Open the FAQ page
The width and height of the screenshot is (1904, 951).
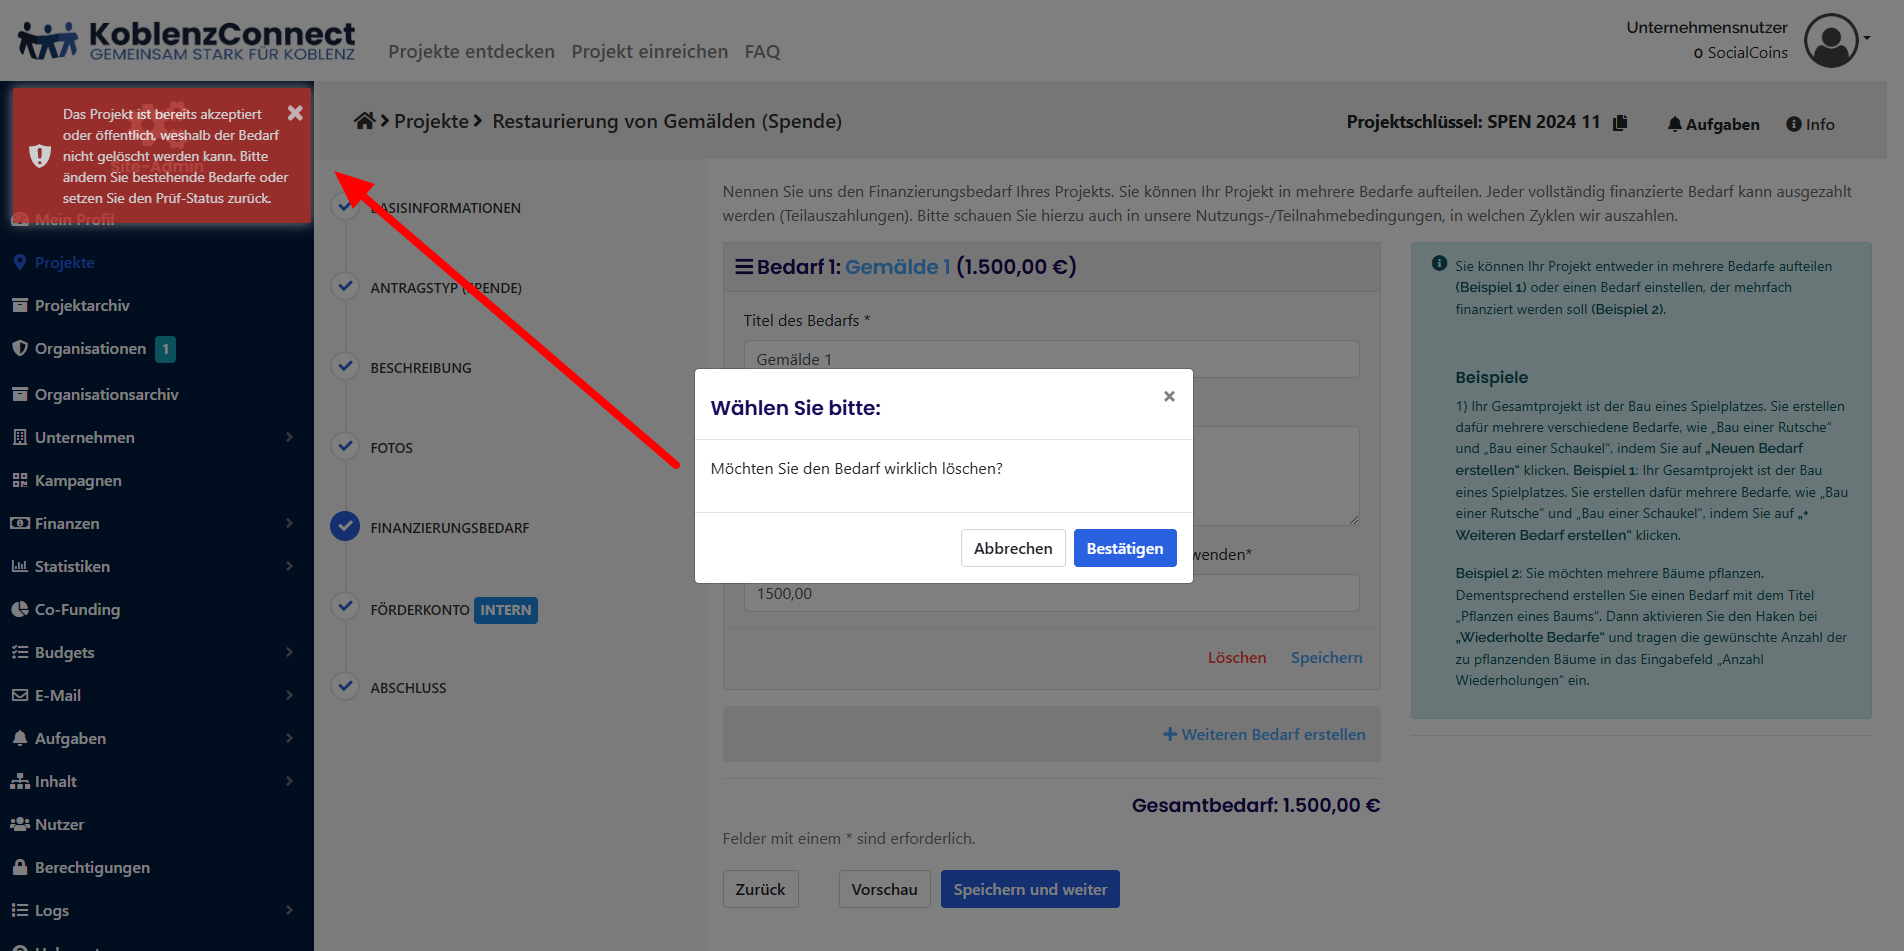pyautogui.click(x=761, y=51)
